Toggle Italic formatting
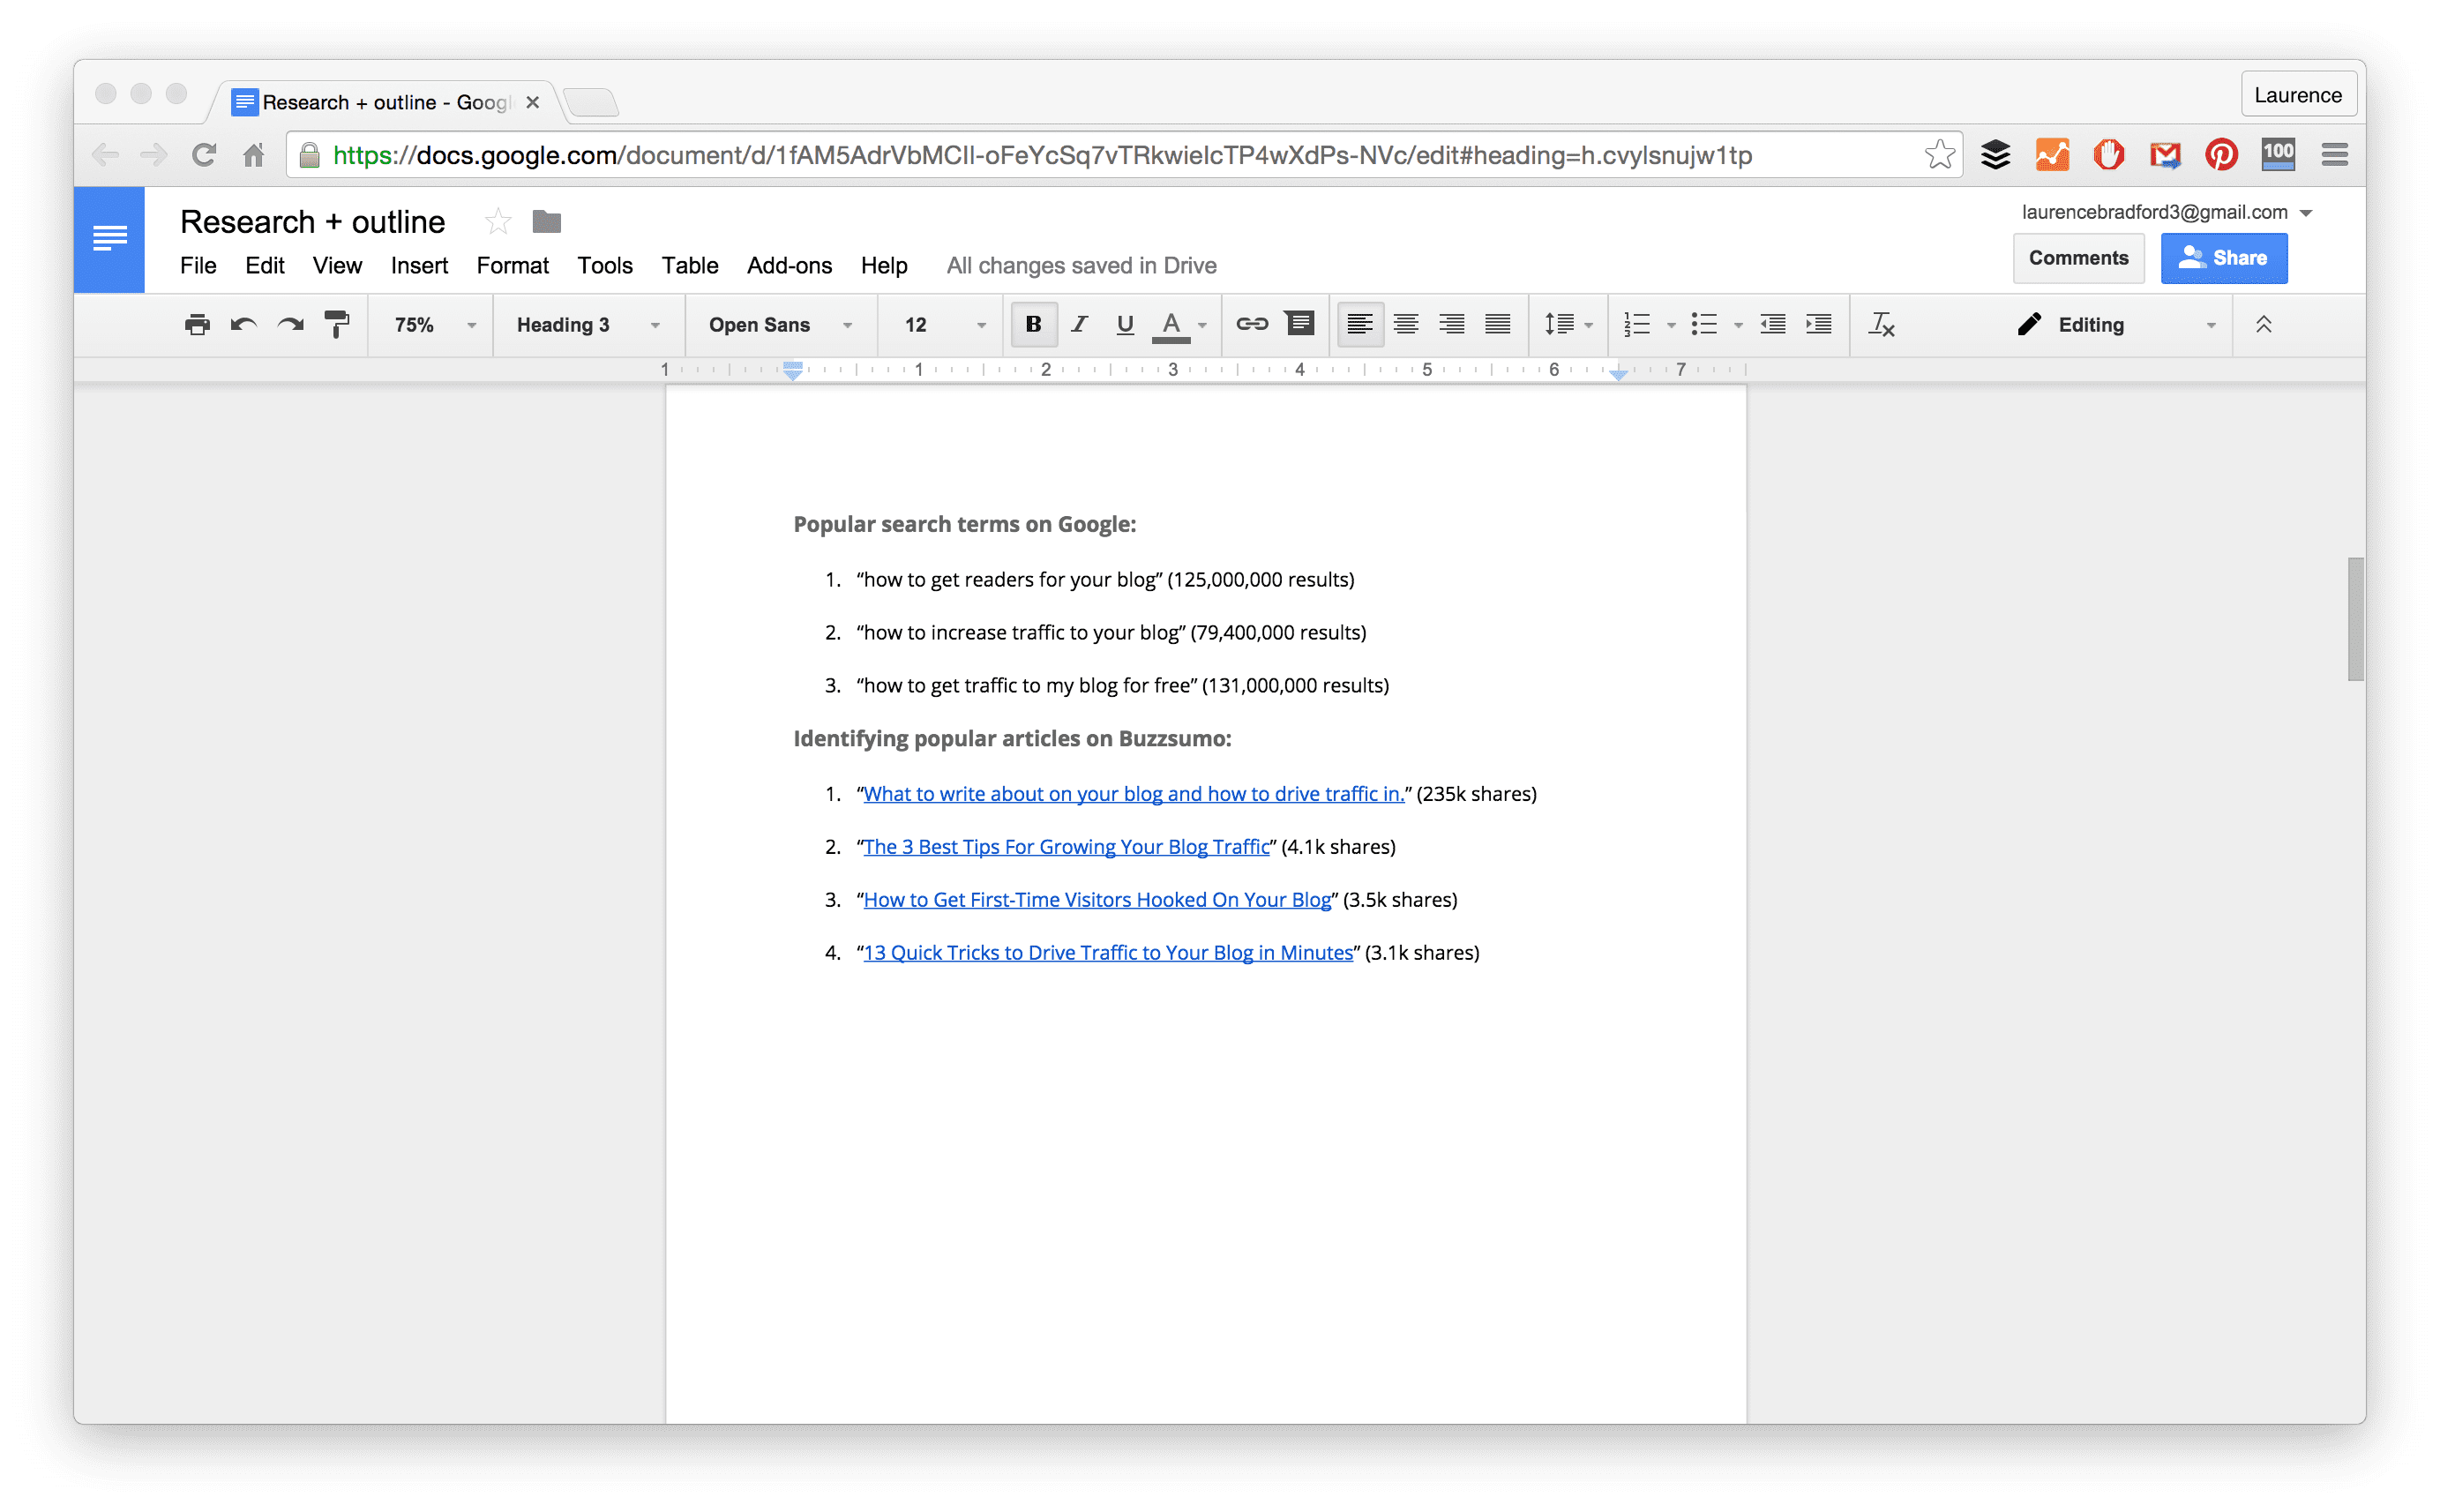Image resolution: width=2440 pixels, height=1512 pixels. [x=1079, y=324]
